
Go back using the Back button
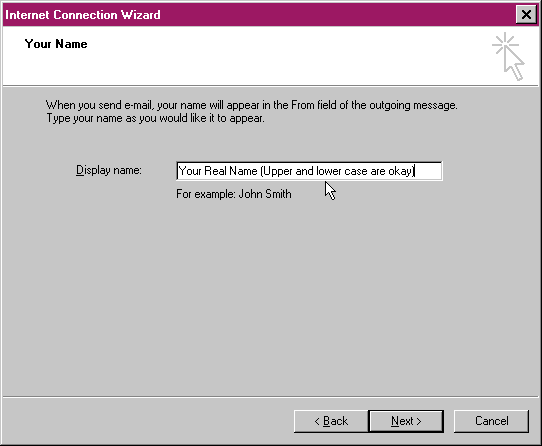point(331,421)
